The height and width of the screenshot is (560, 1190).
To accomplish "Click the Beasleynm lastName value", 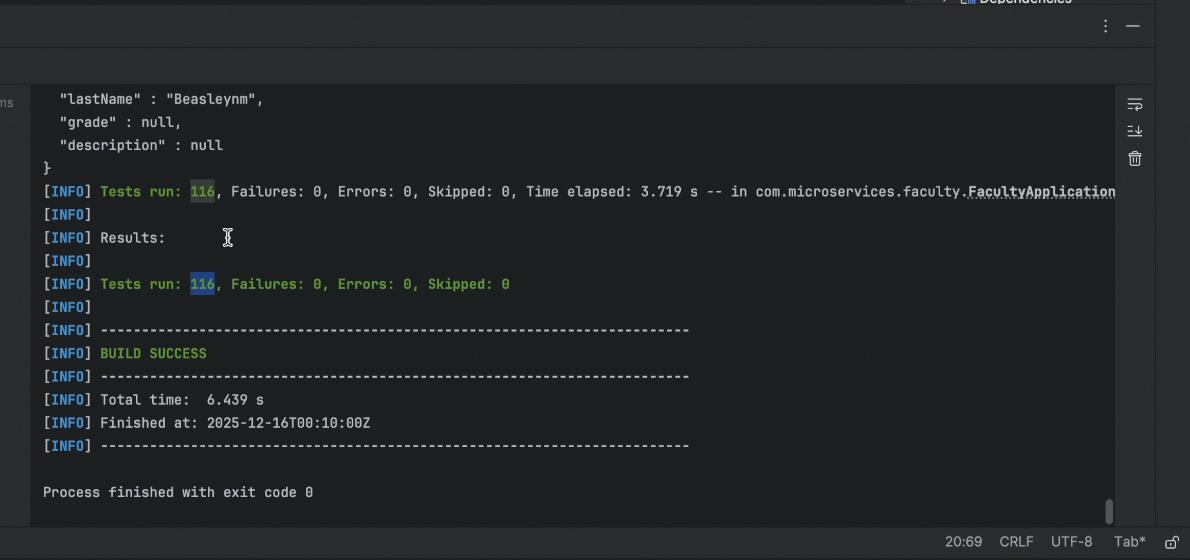I will click(214, 100).
